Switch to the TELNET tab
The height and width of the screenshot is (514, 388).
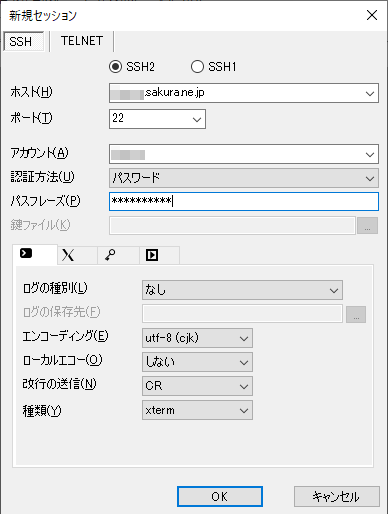[82, 41]
